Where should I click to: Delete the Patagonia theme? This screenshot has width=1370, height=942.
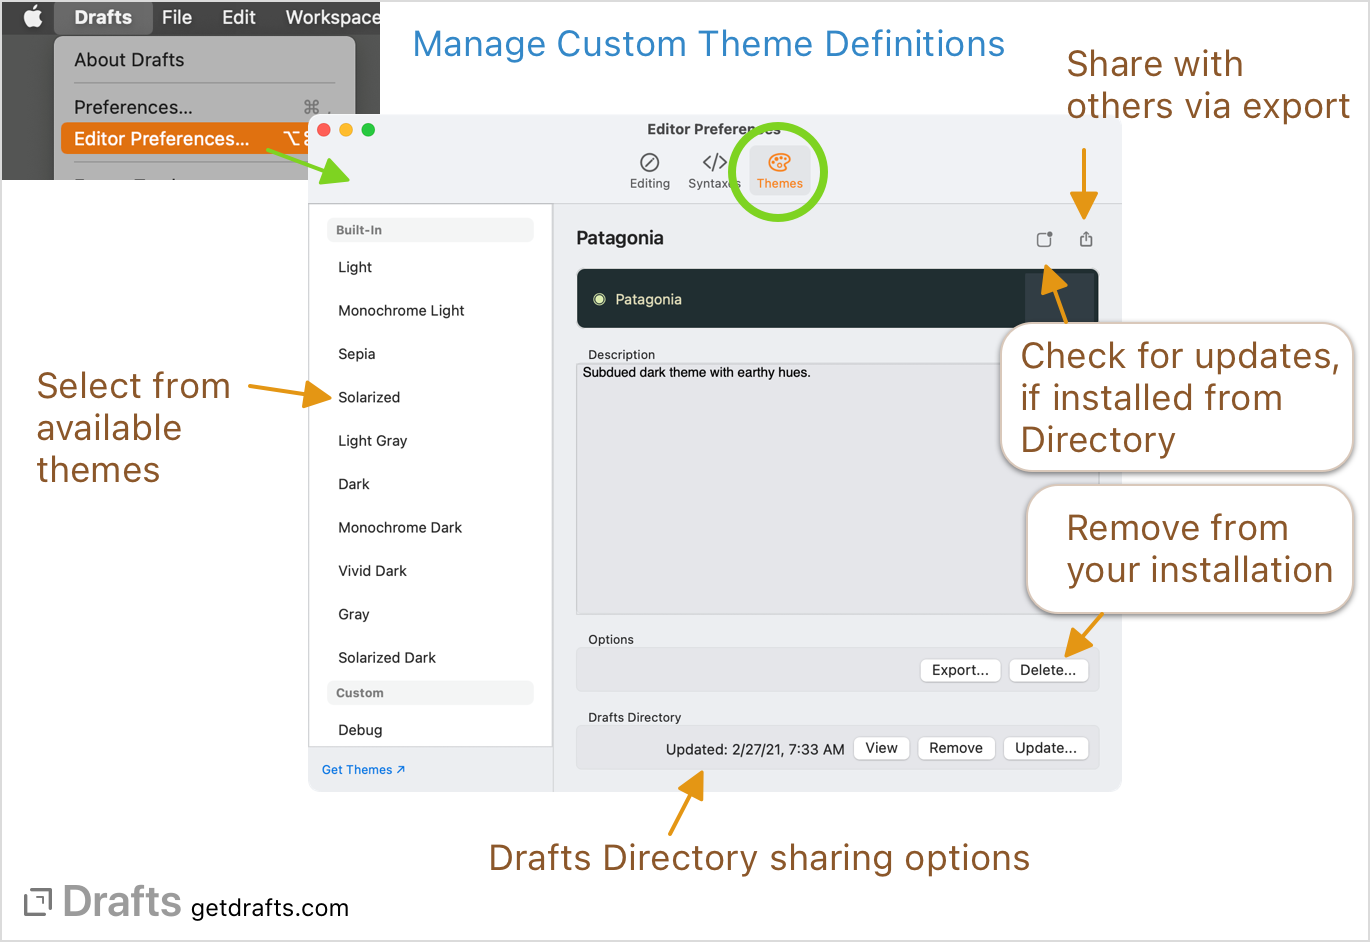1048,670
